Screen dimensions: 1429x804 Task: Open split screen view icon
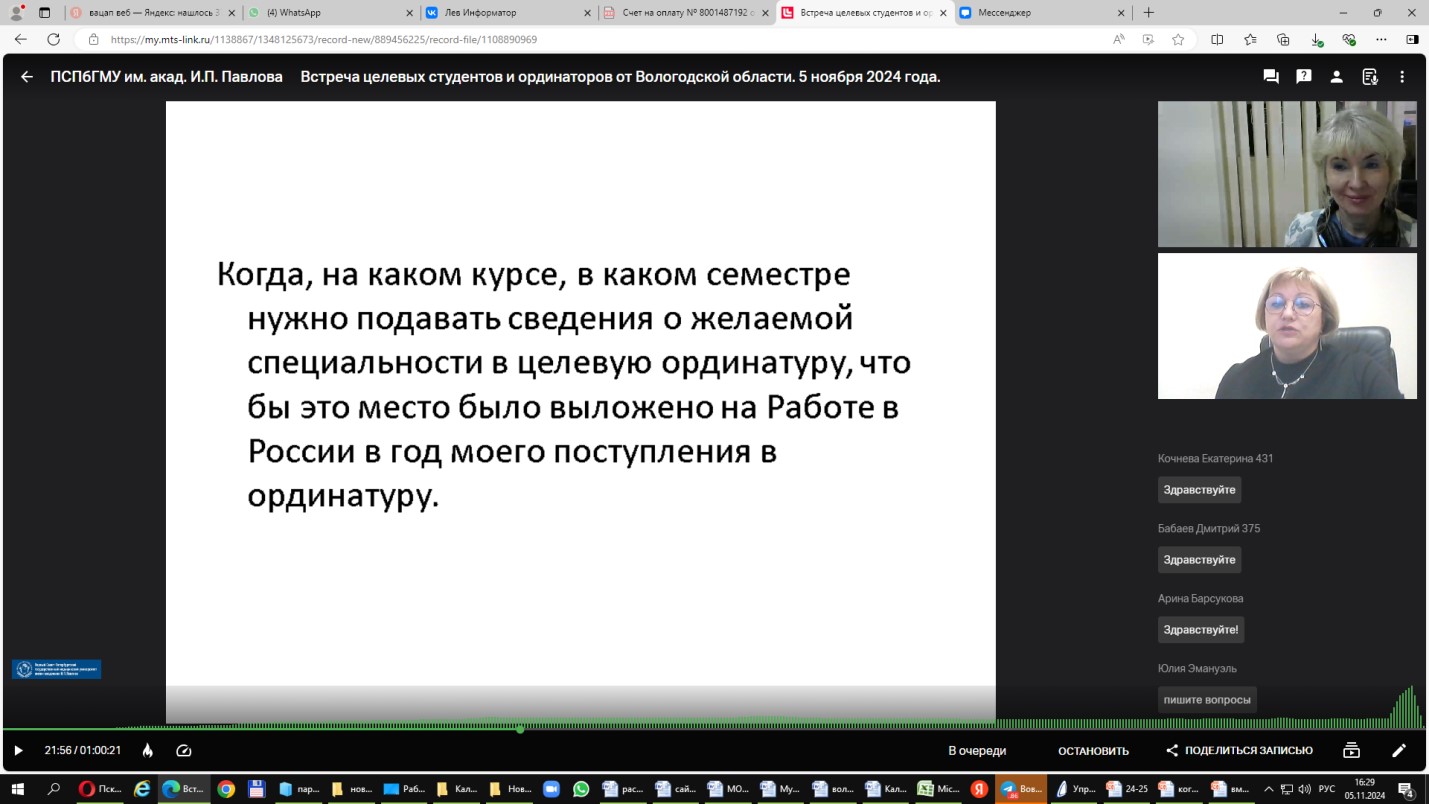pyautogui.click(x=1217, y=40)
